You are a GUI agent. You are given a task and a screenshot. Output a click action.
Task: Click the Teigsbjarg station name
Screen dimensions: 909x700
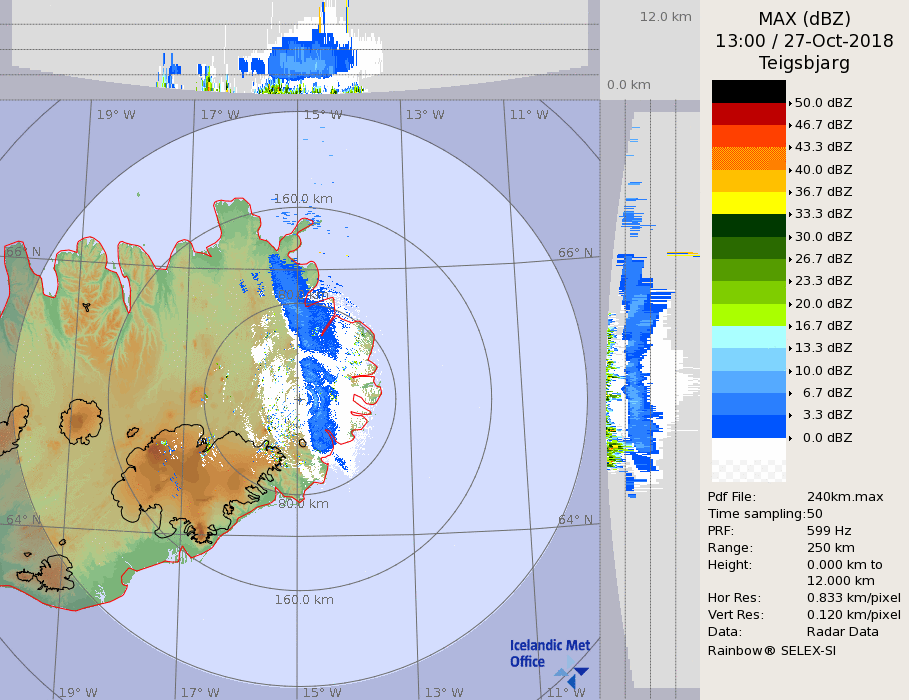point(804,63)
